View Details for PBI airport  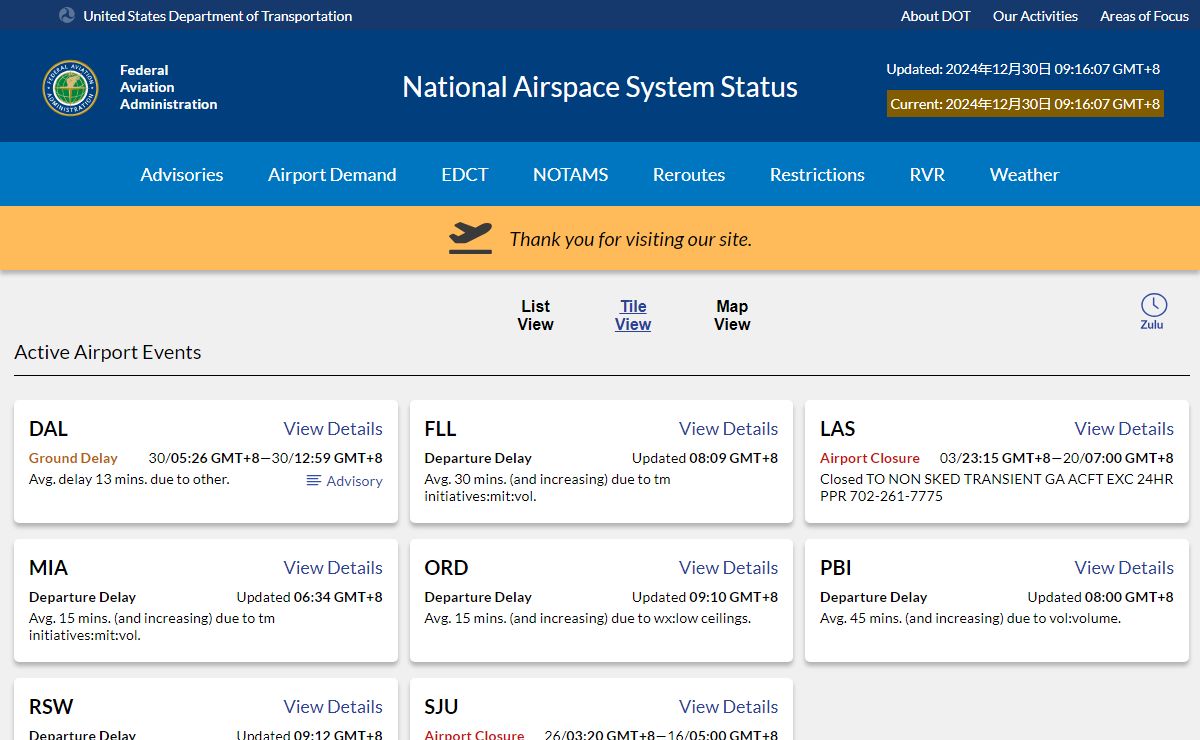[1124, 567]
